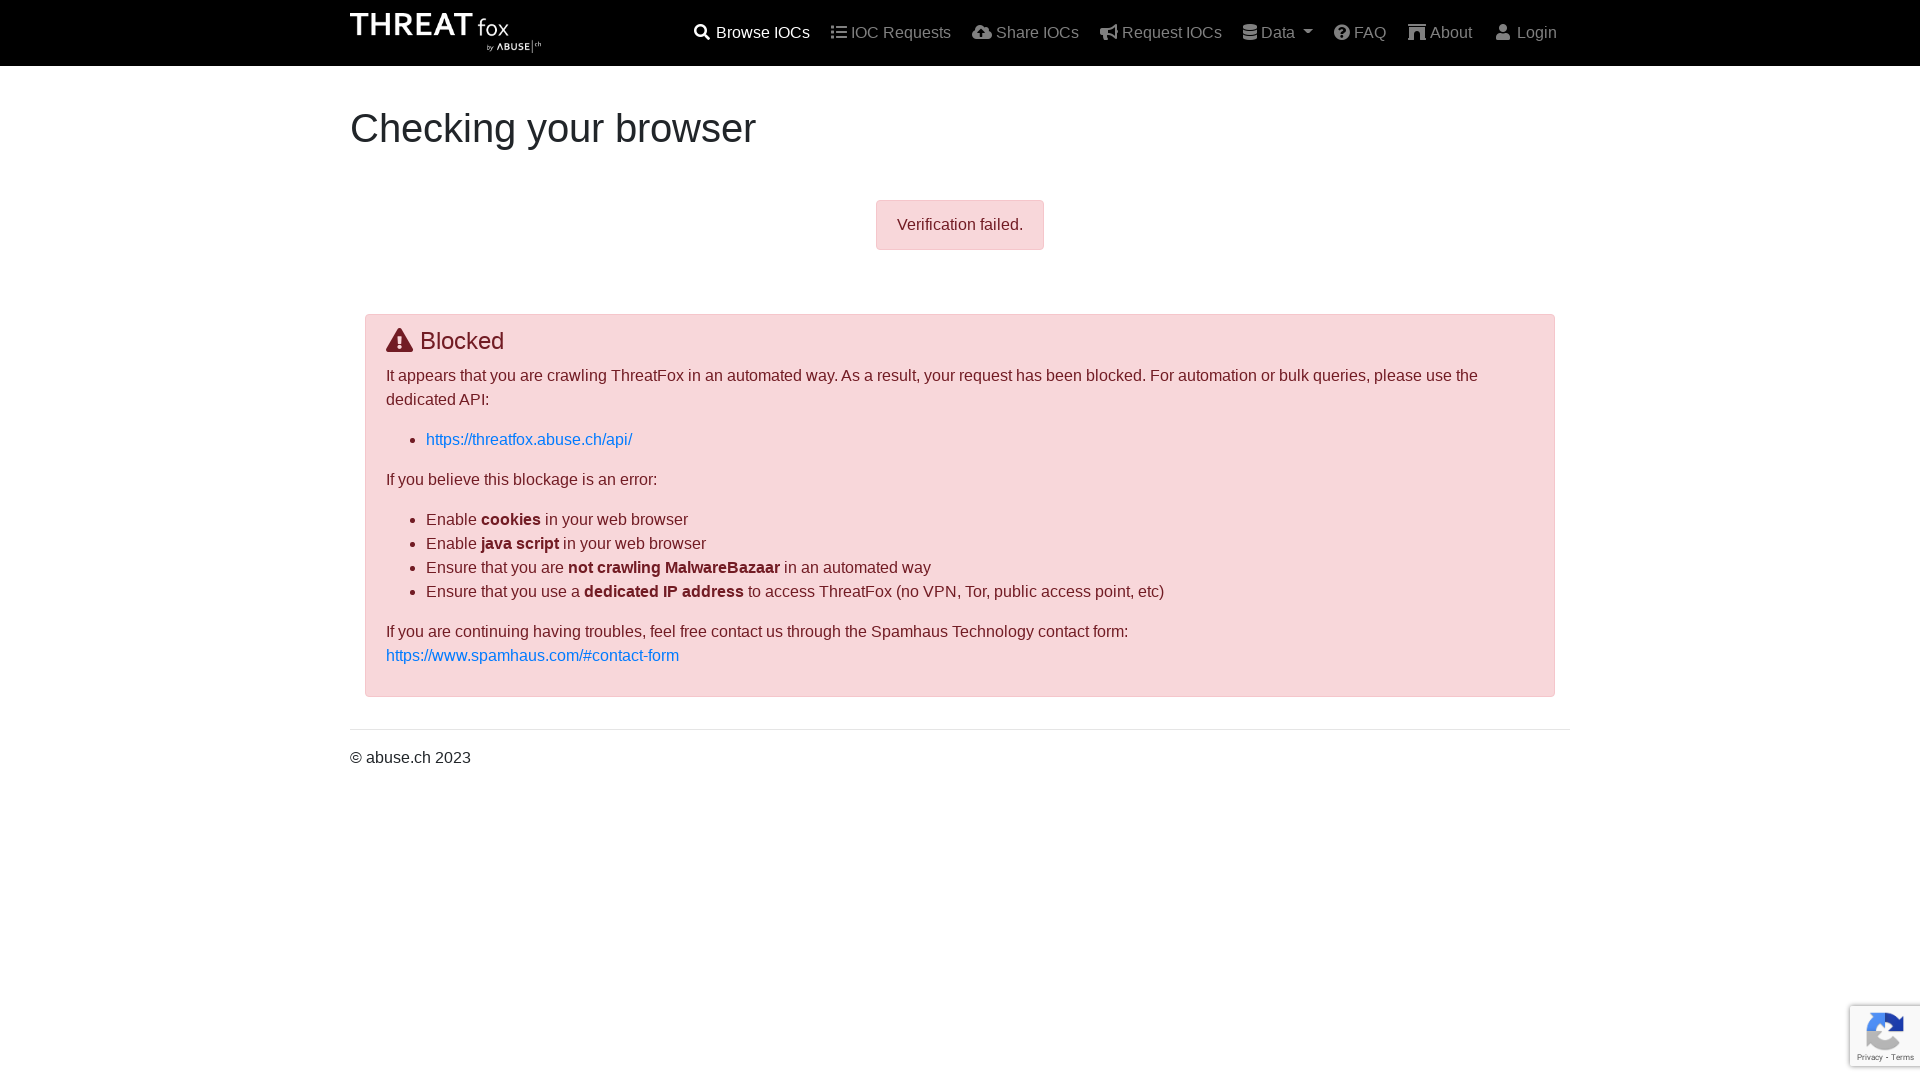Click the question mark FAQ icon

1342,33
